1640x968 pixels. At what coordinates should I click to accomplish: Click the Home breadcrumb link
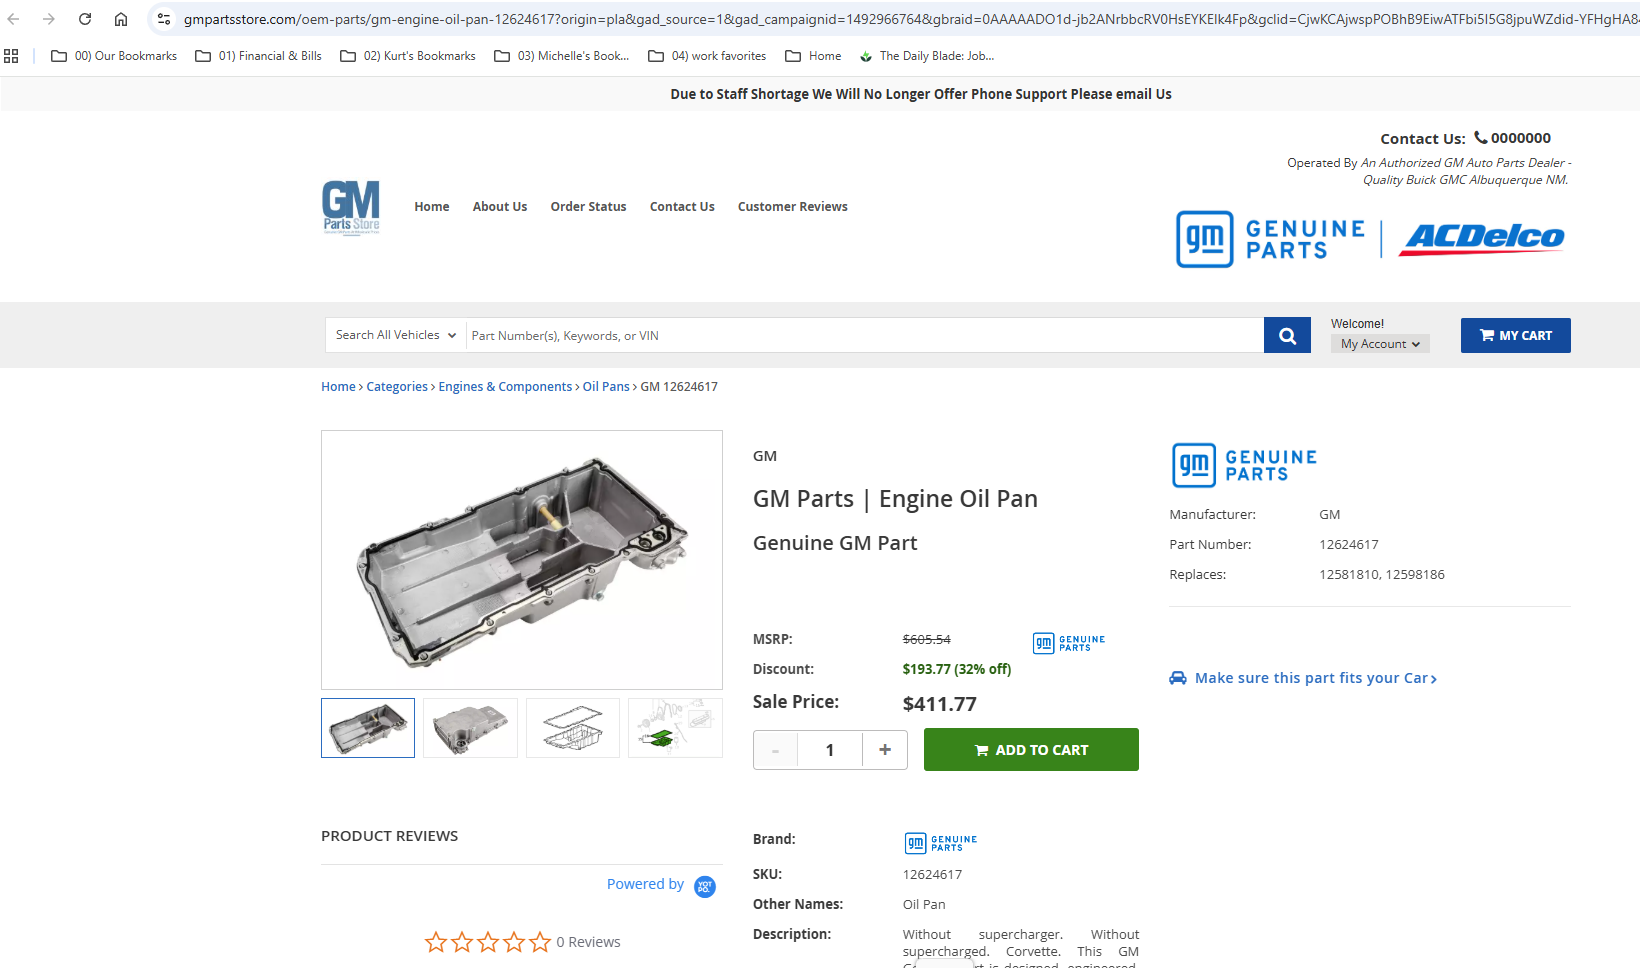338,387
